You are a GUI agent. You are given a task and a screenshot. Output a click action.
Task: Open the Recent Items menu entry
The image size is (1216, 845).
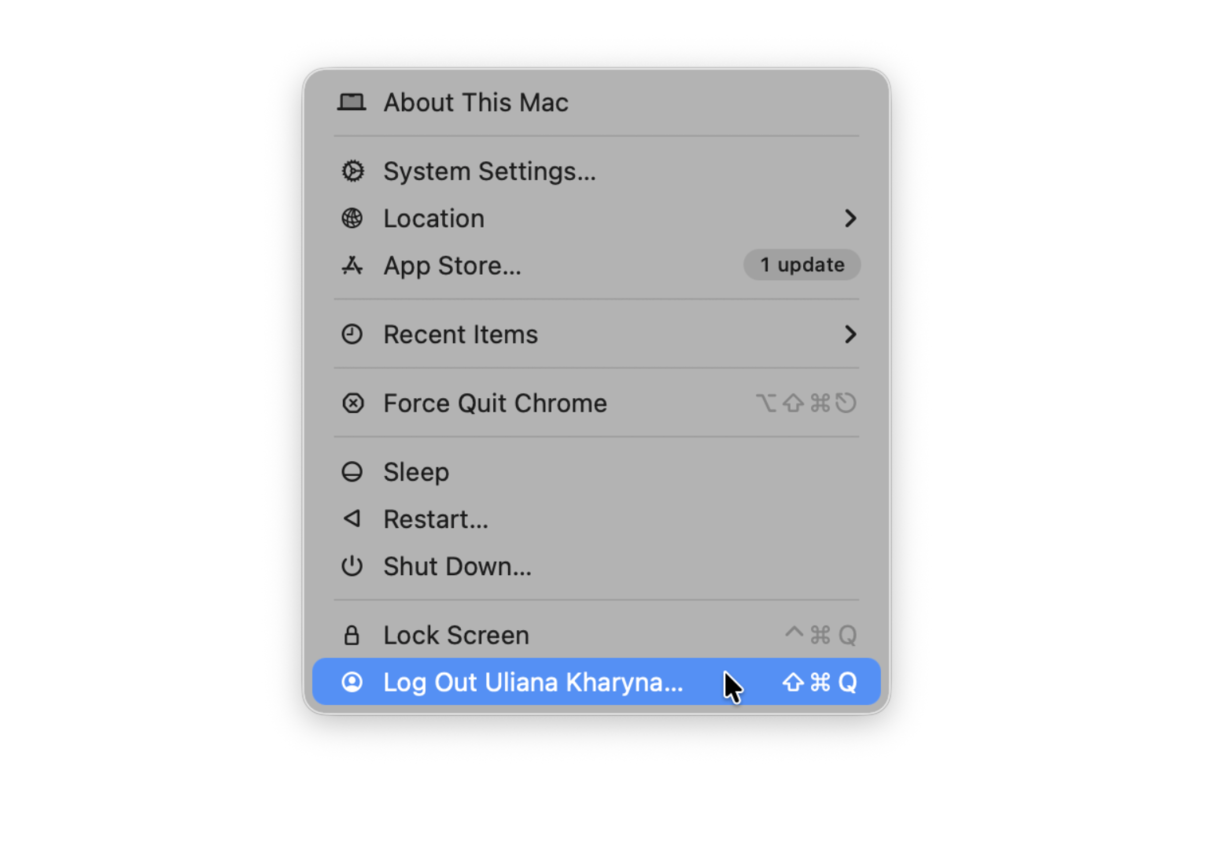point(460,334)
